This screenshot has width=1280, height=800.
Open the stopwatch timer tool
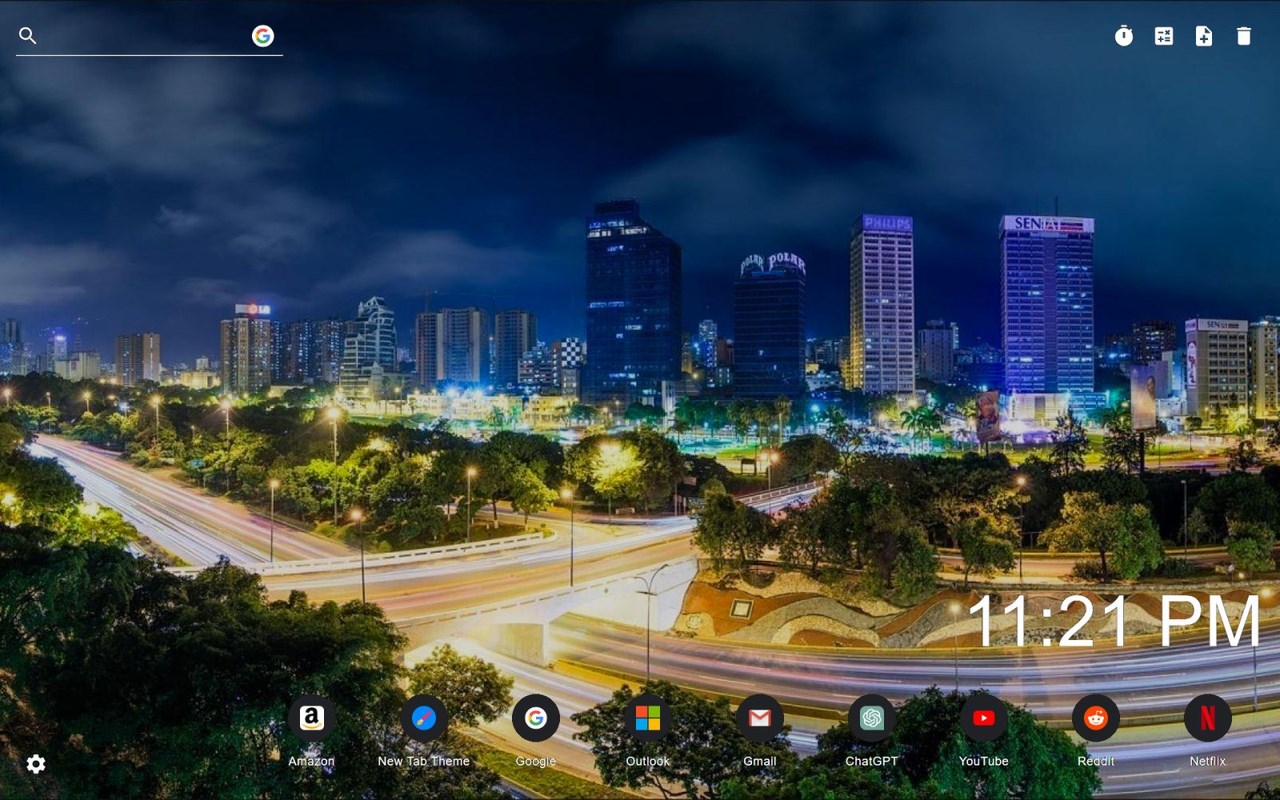(x=1124, y=36)
